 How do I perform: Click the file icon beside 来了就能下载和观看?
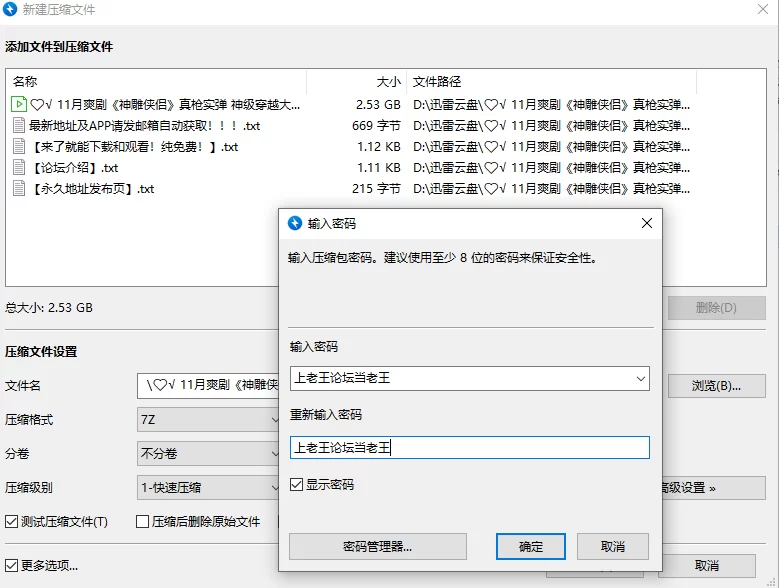(18, 147)
